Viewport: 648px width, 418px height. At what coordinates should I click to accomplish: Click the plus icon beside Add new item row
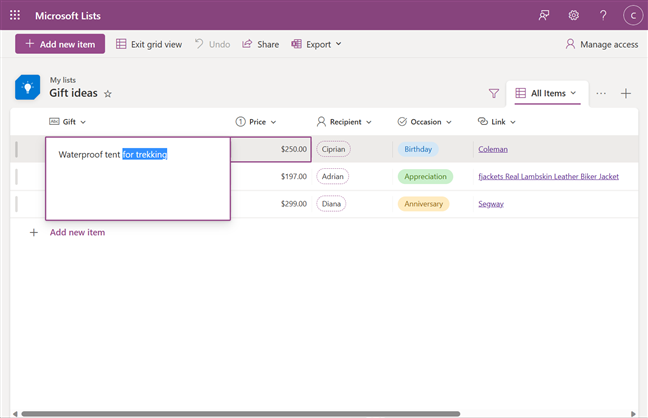pos(34,232)
